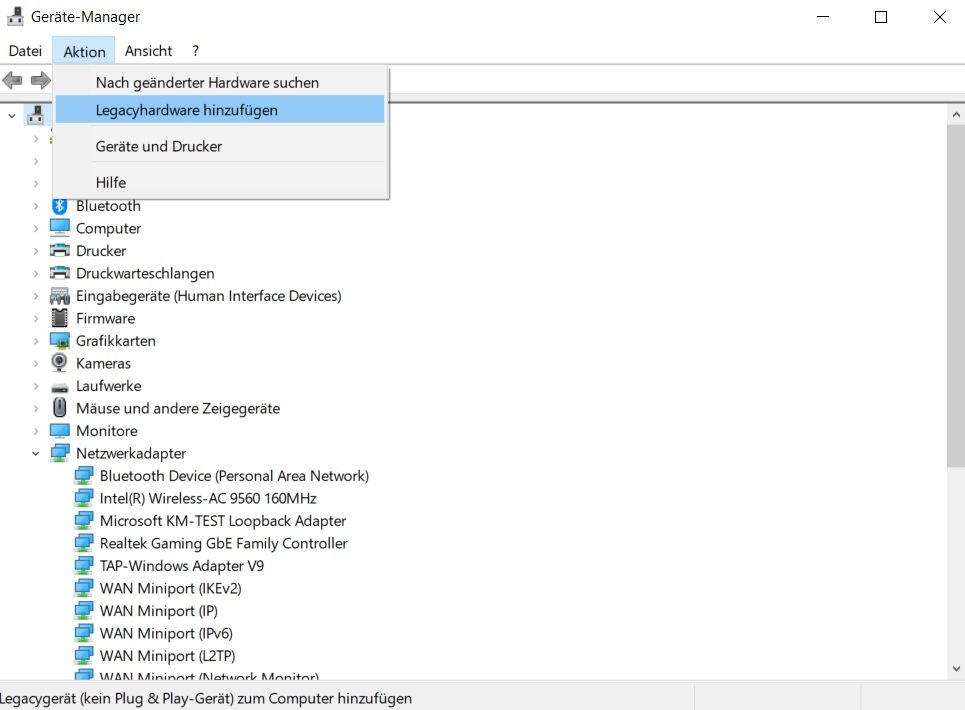965x710 pixels.
Task: Select TAP-Windows Adapter V9 entry
Action: (182, 566)
